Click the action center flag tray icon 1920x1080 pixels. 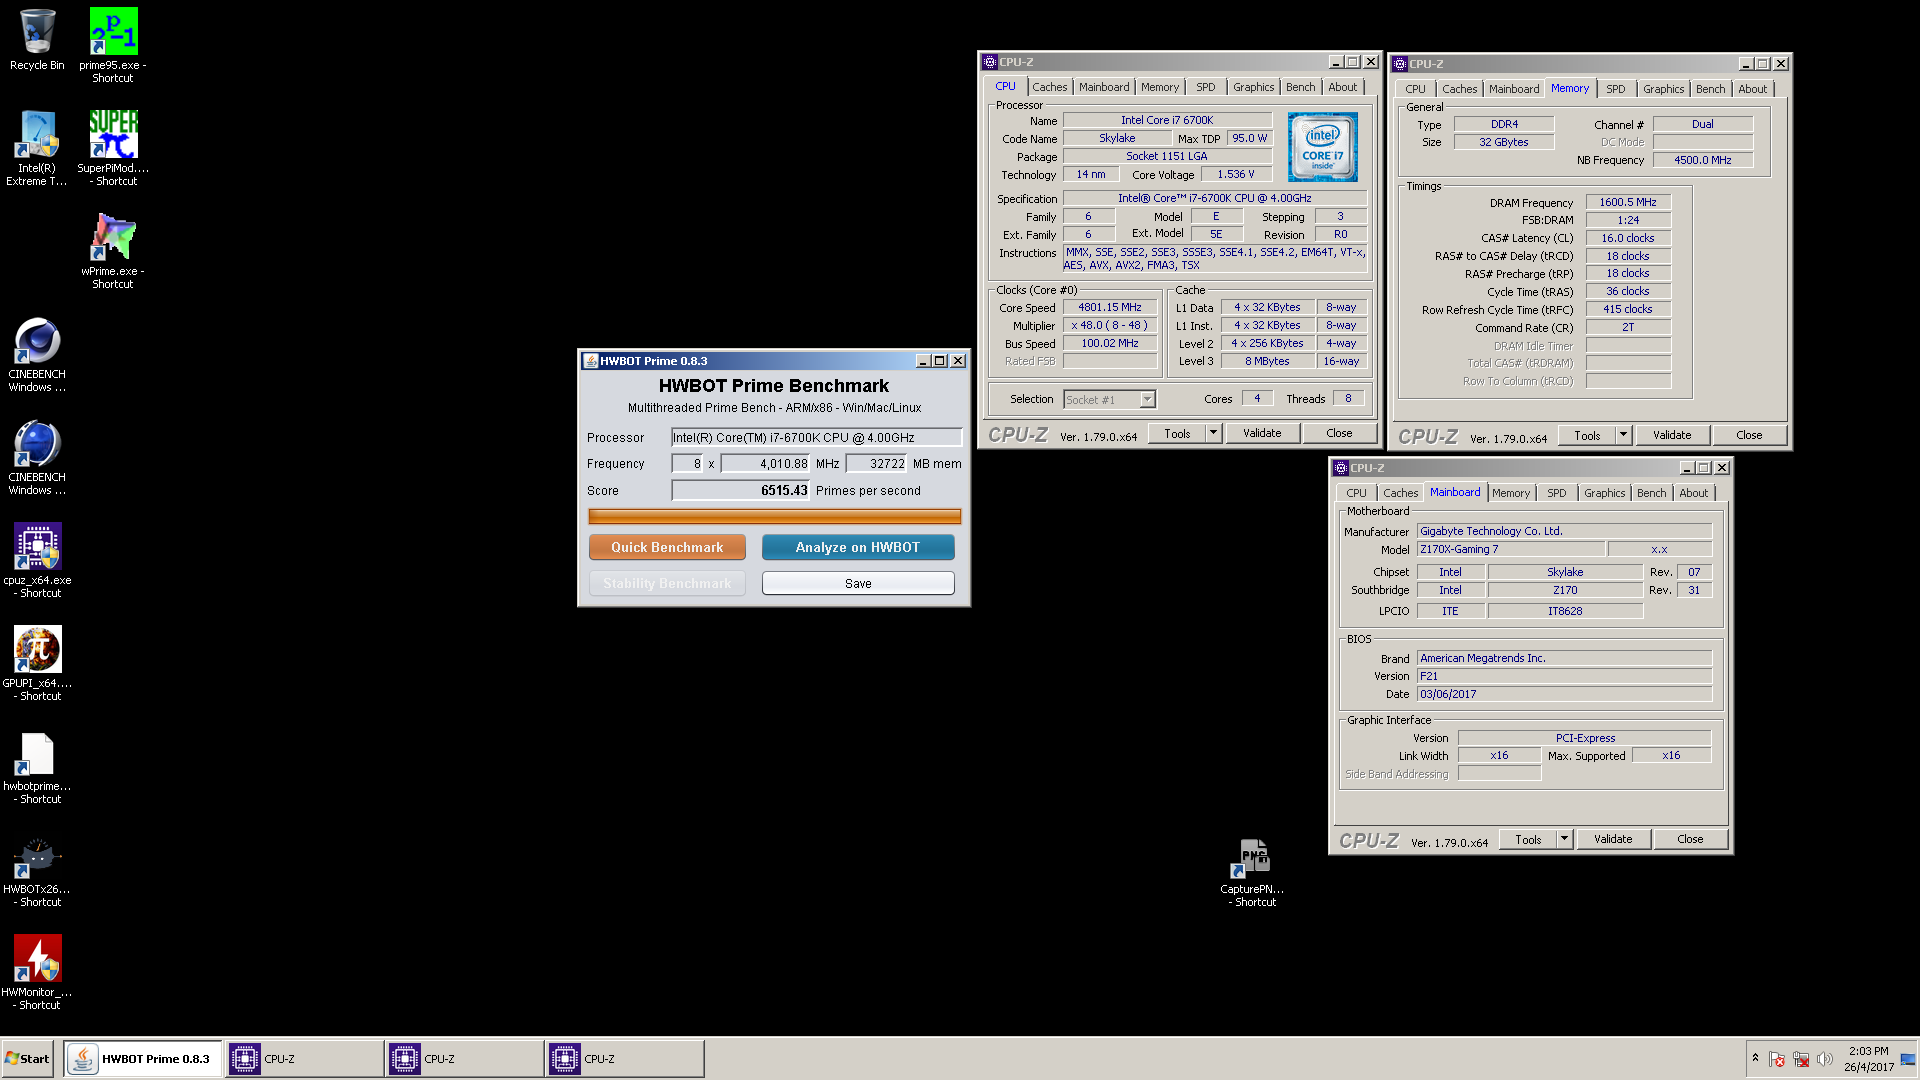click(x=1777, y=1059)
